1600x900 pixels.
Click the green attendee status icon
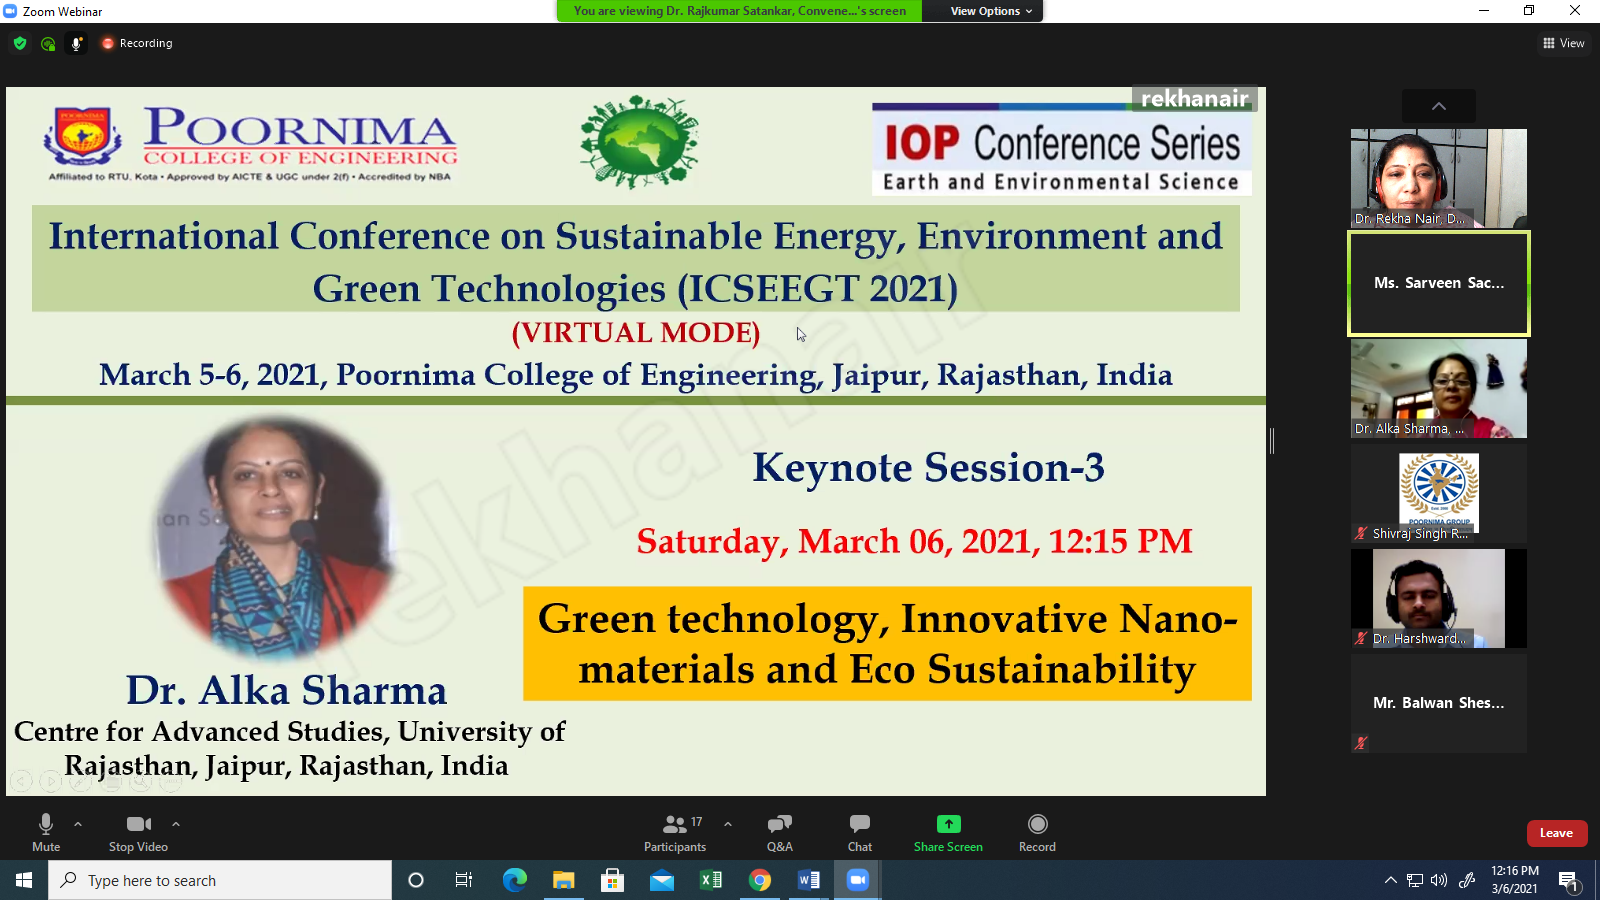(x=48, y=43)
